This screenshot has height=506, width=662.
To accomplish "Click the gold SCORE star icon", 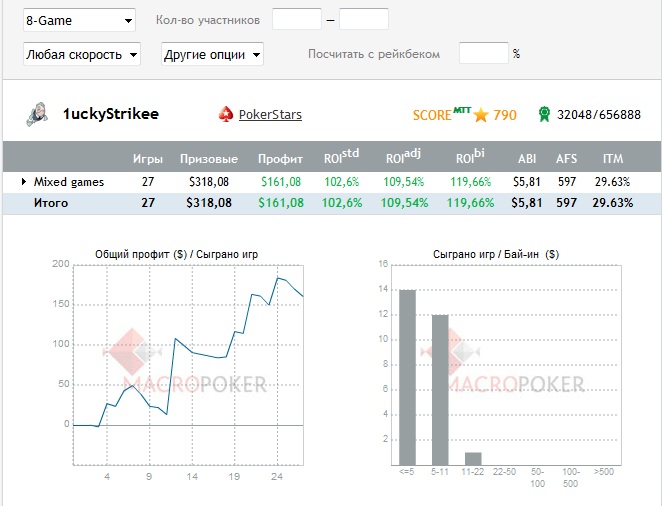I will [481, 115].
